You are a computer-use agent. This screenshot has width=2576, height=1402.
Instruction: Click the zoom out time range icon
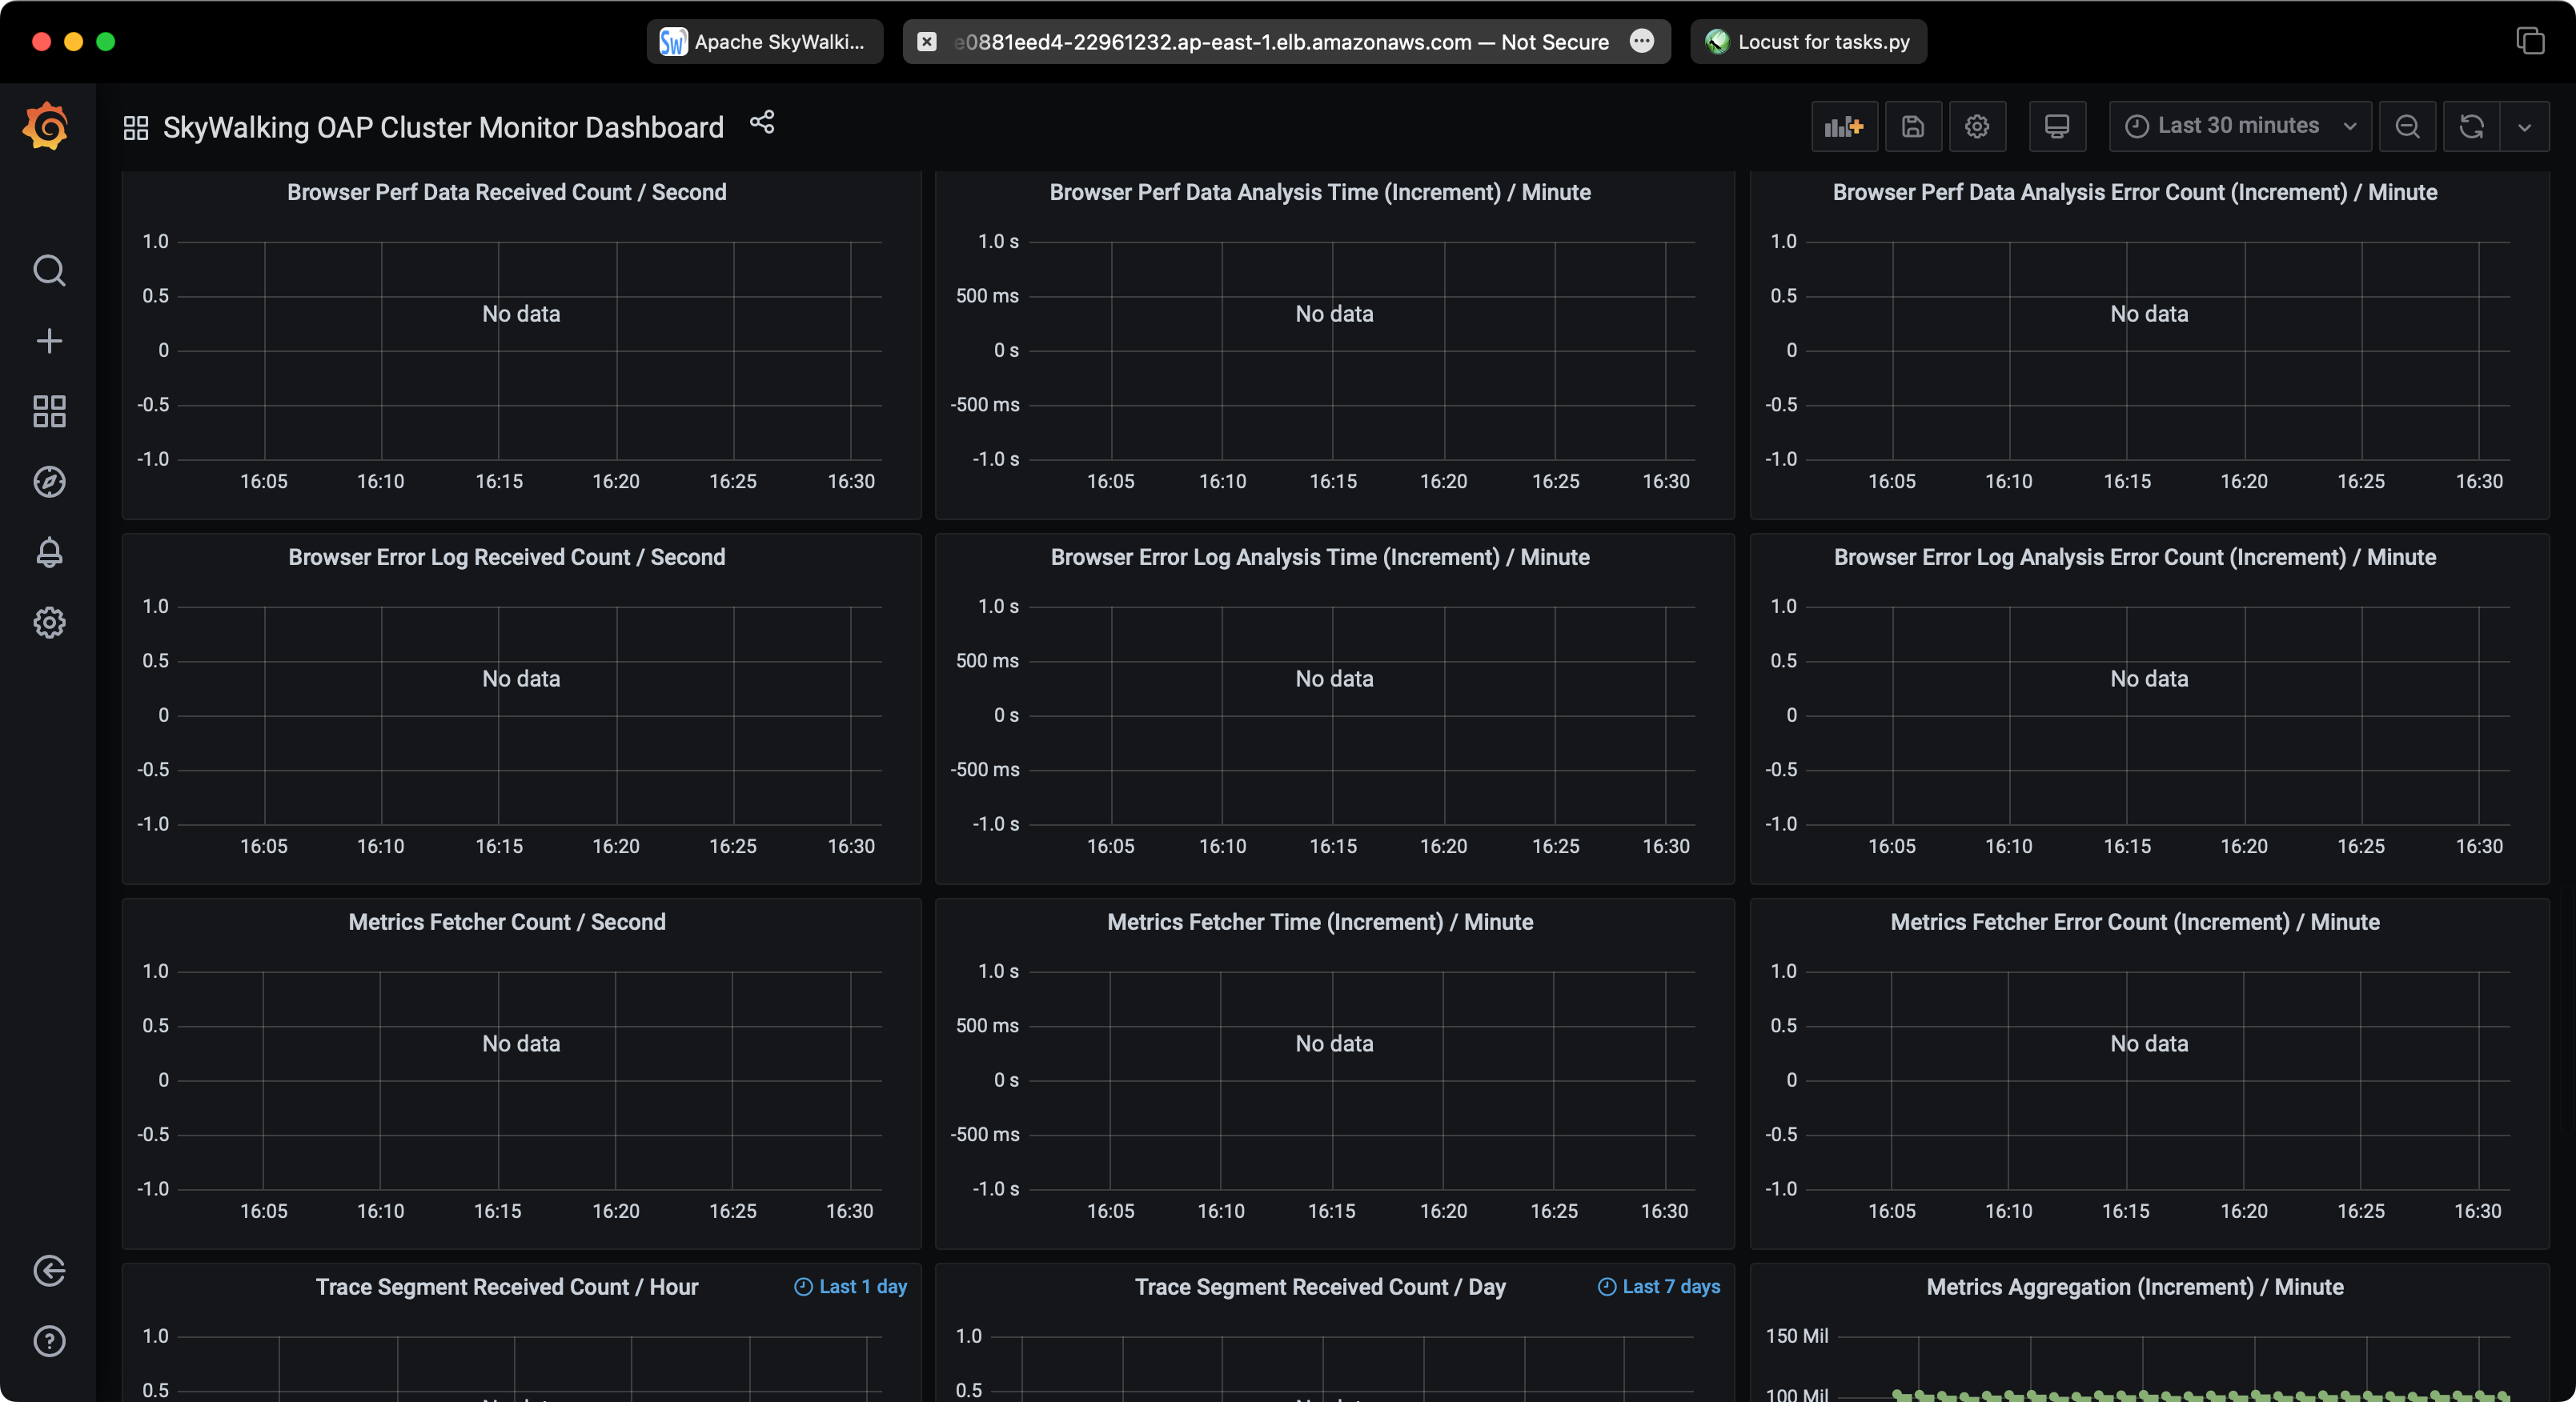coord(2408,127)
